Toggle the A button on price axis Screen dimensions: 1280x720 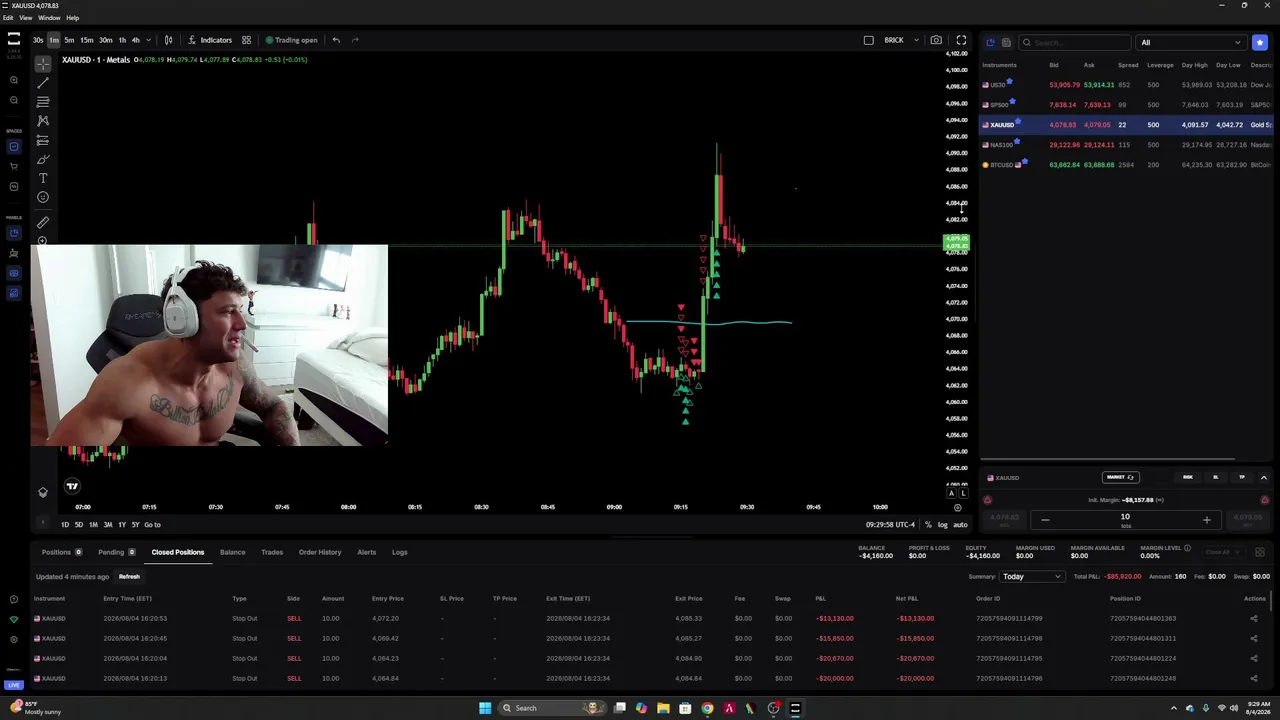pyautogui.click(x=952, y=493)
